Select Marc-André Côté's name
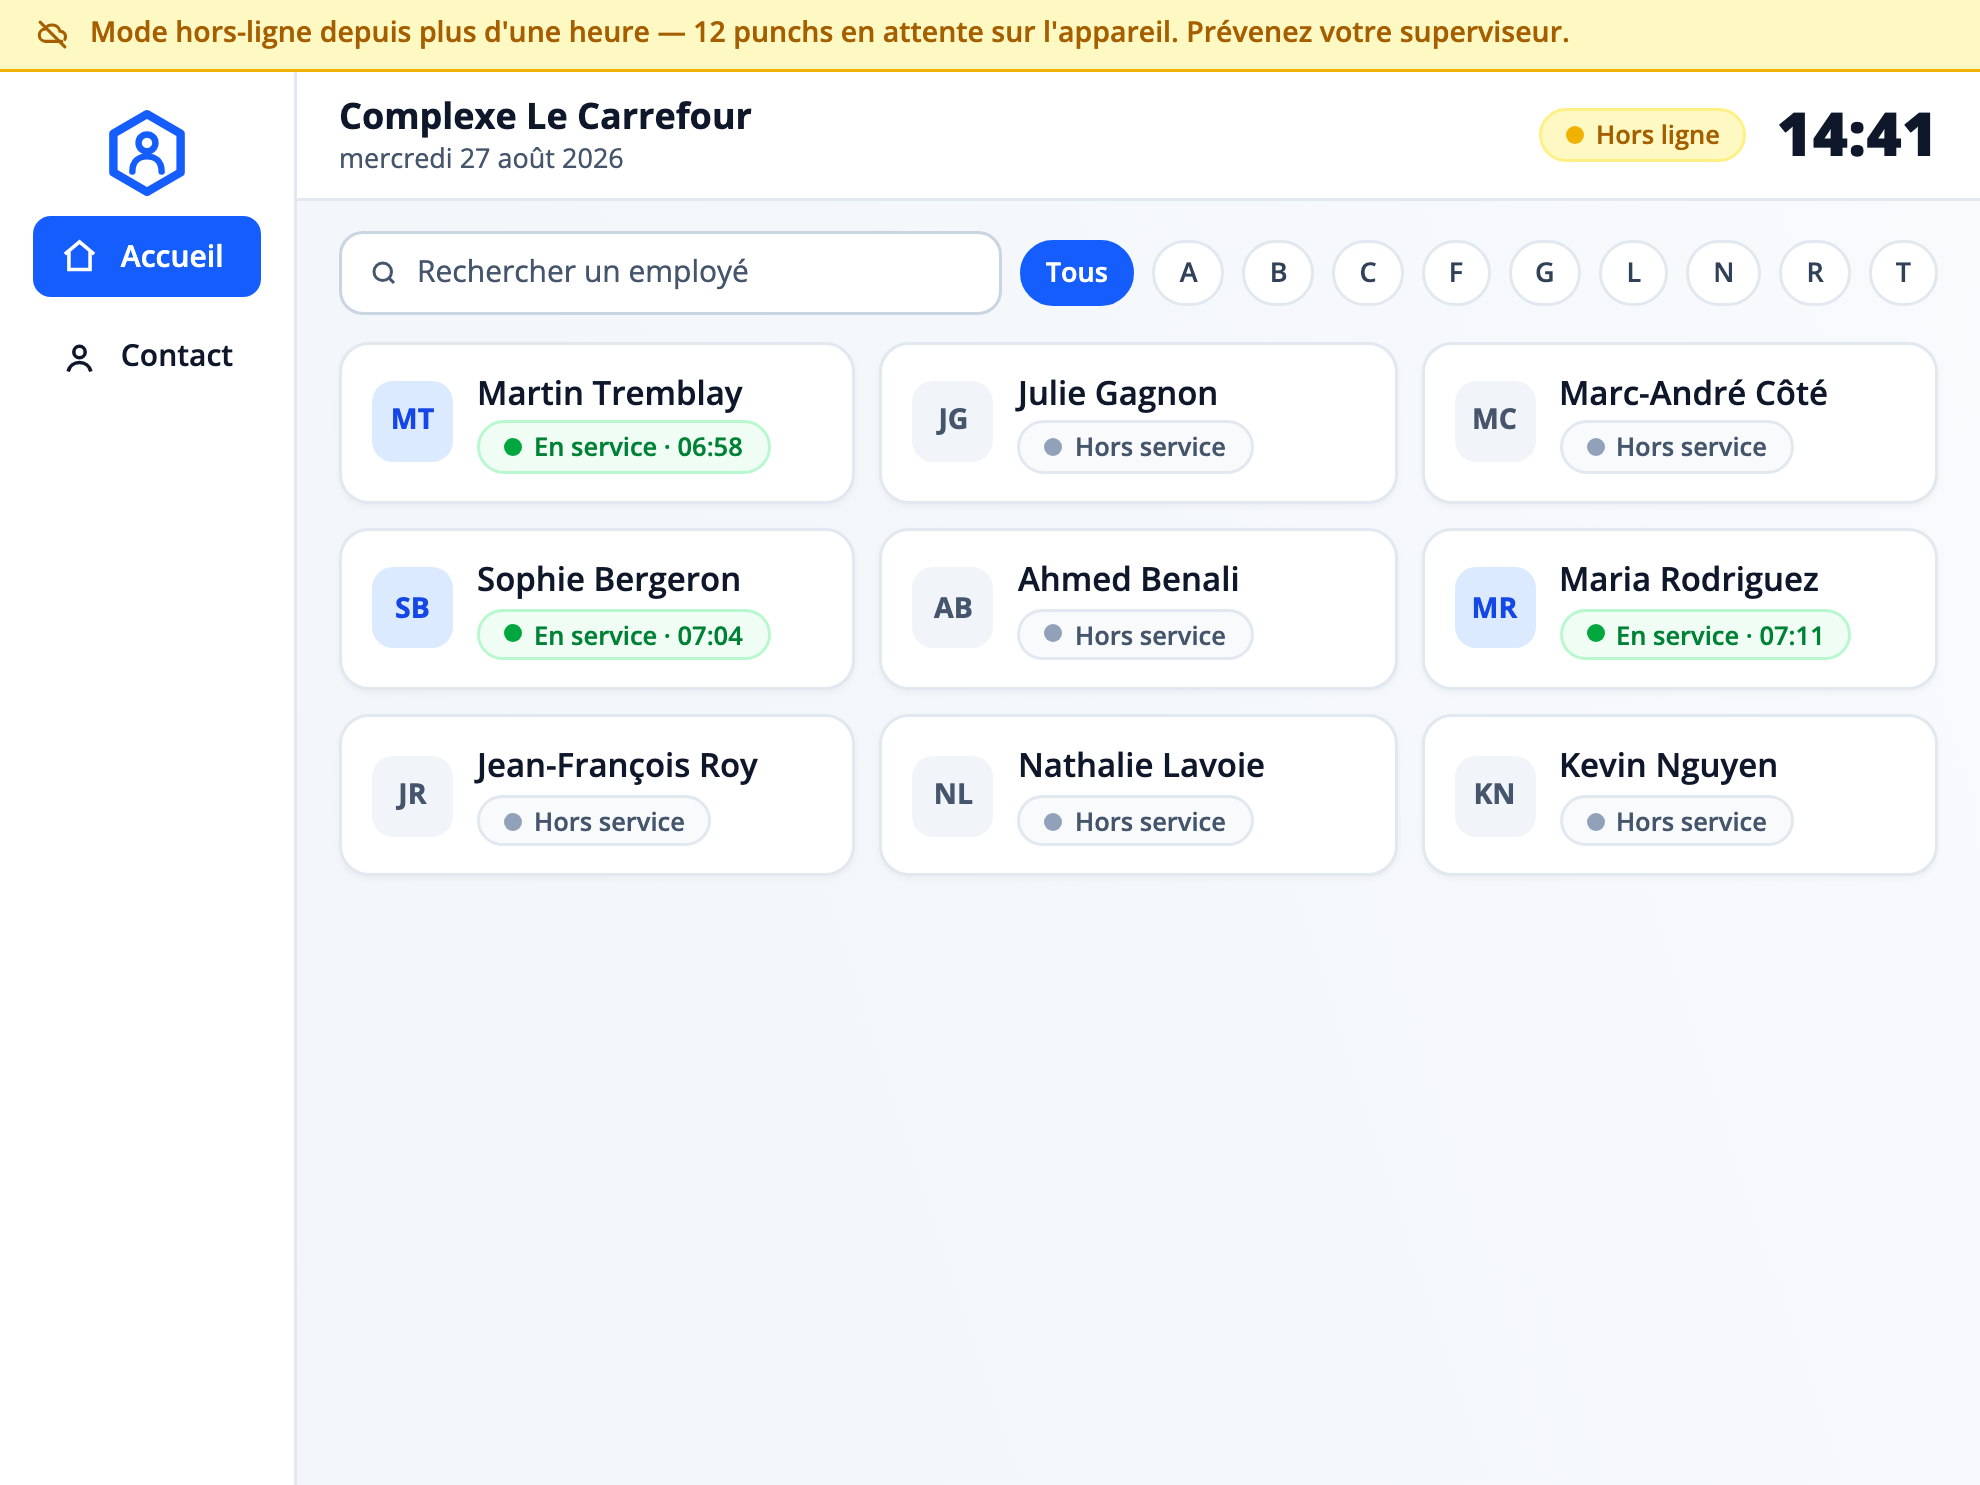 (1693, 394)
